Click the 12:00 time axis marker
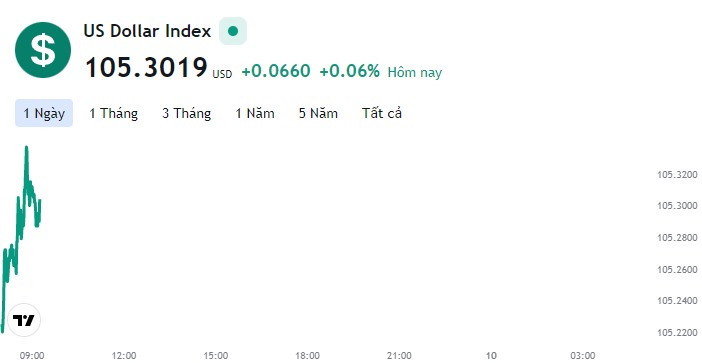702x363 pixels. tap(124, 355)
